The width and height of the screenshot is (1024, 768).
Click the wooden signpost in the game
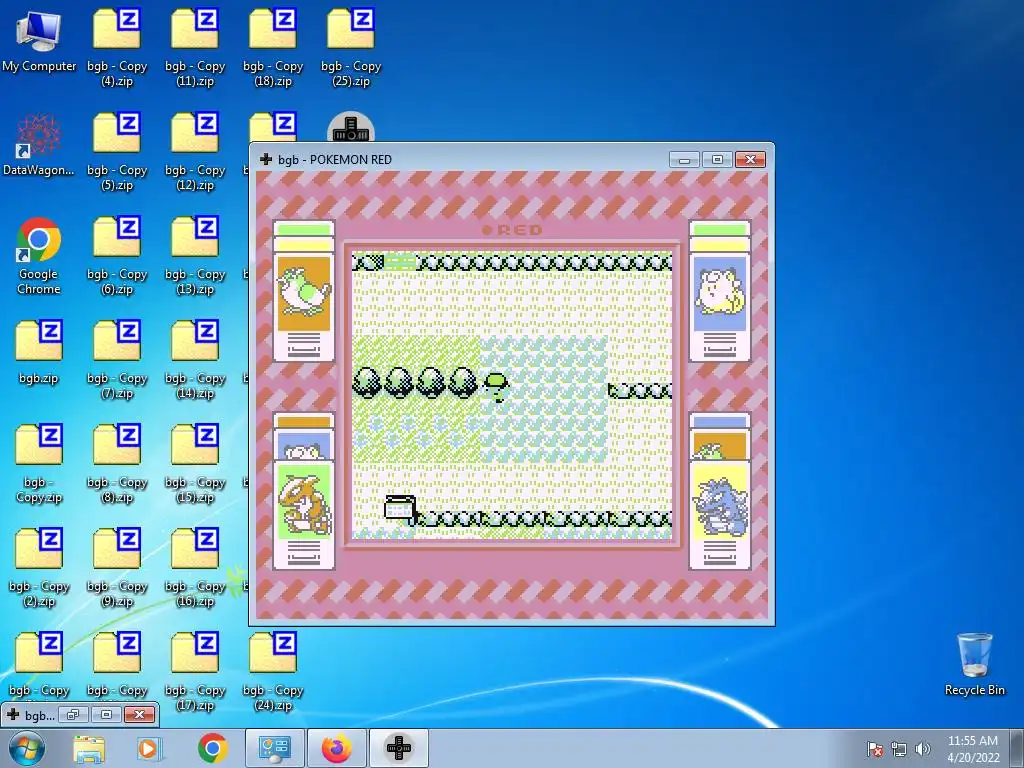click(400, 507)
